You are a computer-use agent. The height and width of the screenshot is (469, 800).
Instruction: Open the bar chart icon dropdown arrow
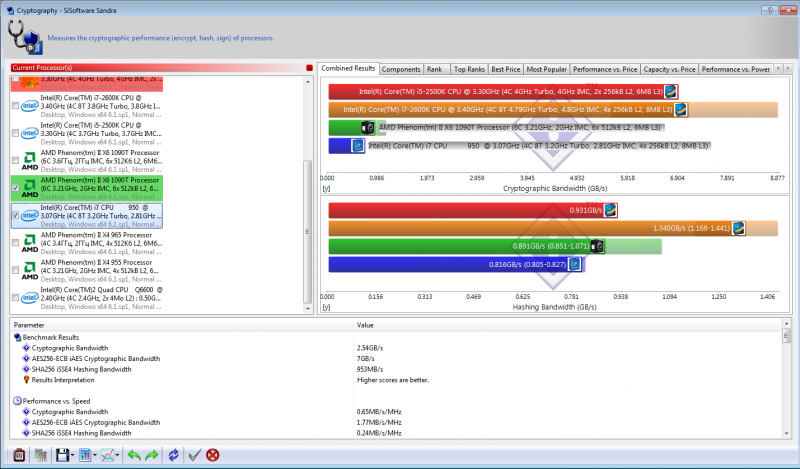[x=94, y=455]
